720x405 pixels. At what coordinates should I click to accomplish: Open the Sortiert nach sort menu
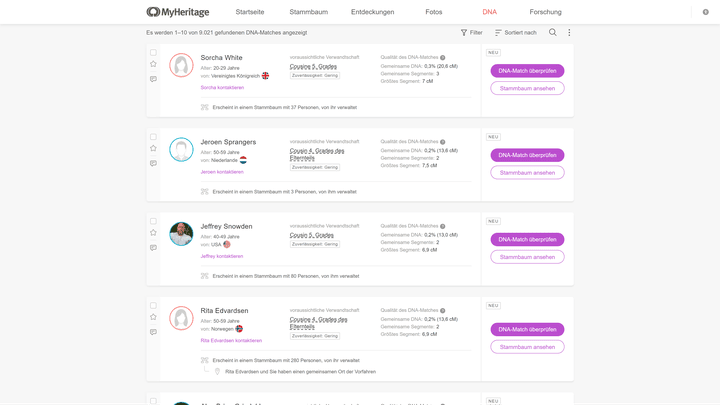coord(516,33)
